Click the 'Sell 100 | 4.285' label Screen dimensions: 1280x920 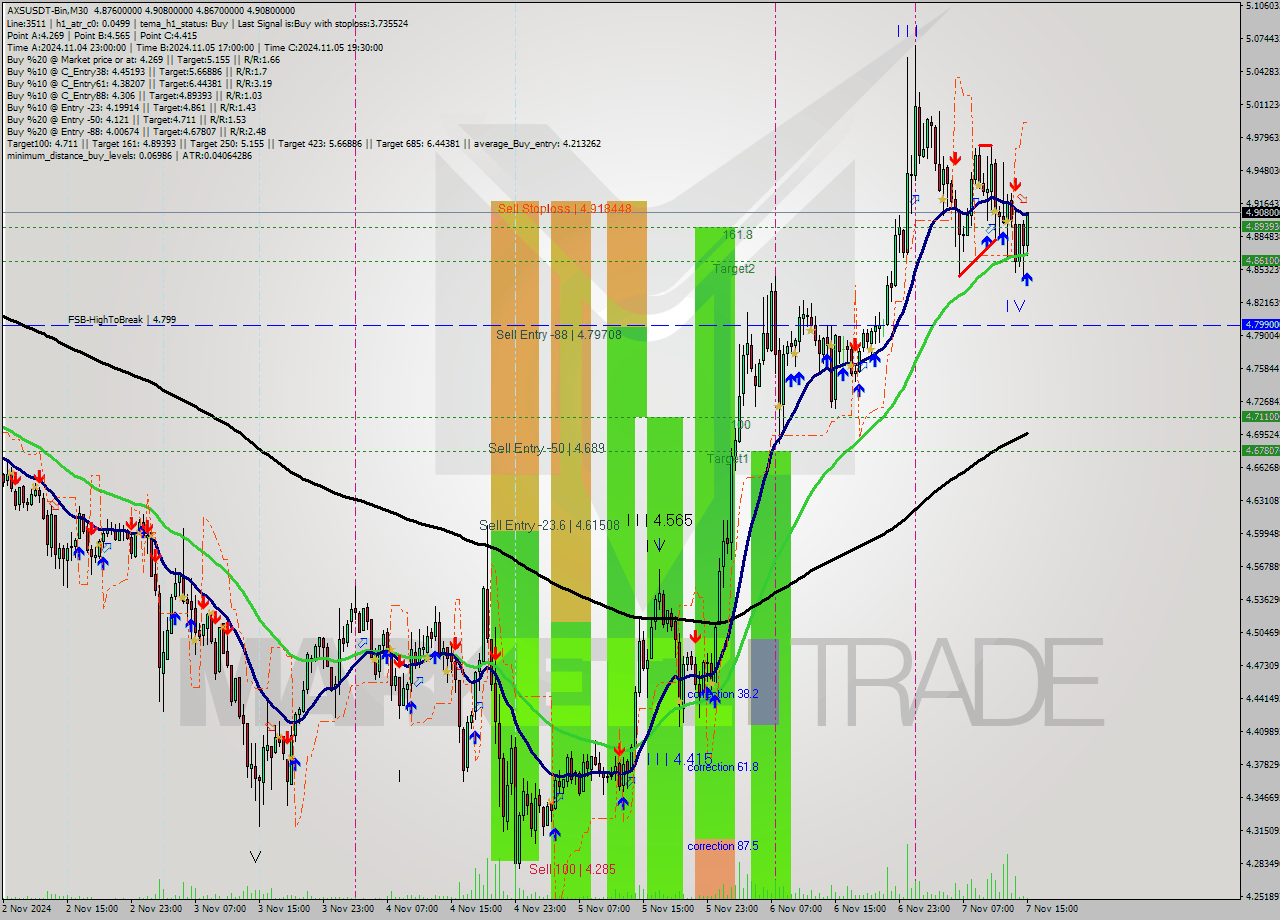pos(572,869)
